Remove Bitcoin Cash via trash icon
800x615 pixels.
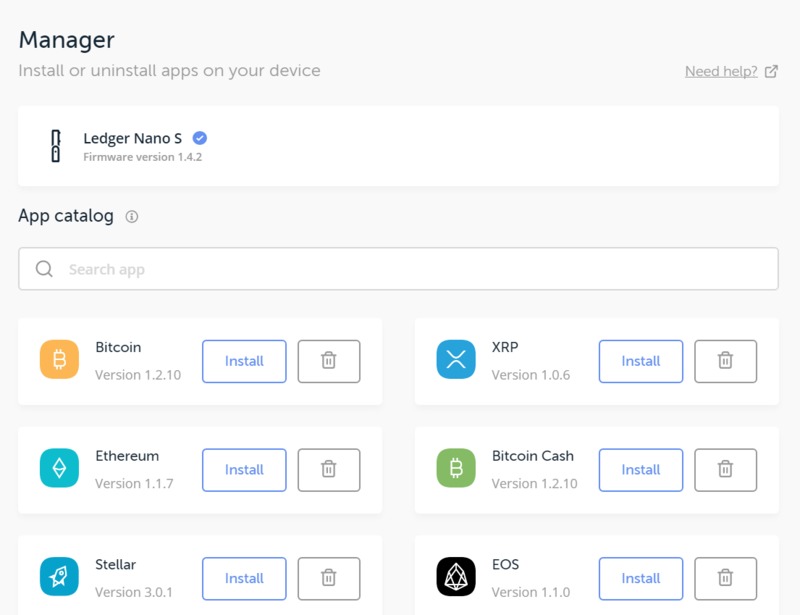coord(725,470)
